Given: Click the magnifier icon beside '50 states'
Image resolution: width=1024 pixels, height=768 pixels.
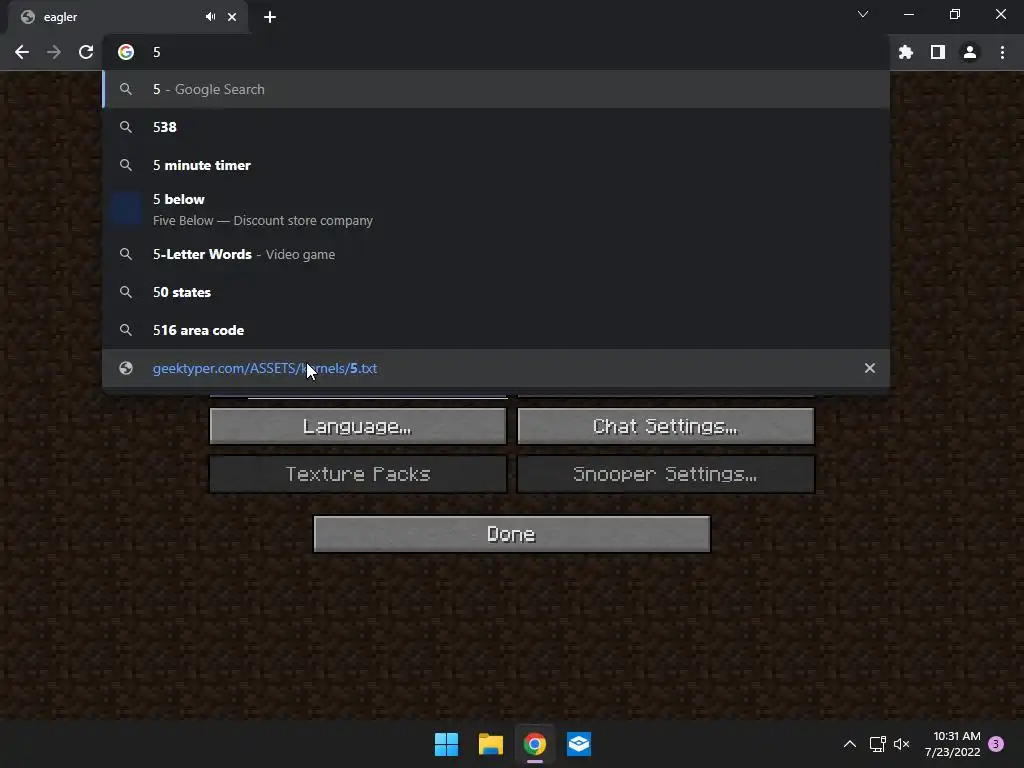Looking at the screenshot, I should [x=126, y=292].
